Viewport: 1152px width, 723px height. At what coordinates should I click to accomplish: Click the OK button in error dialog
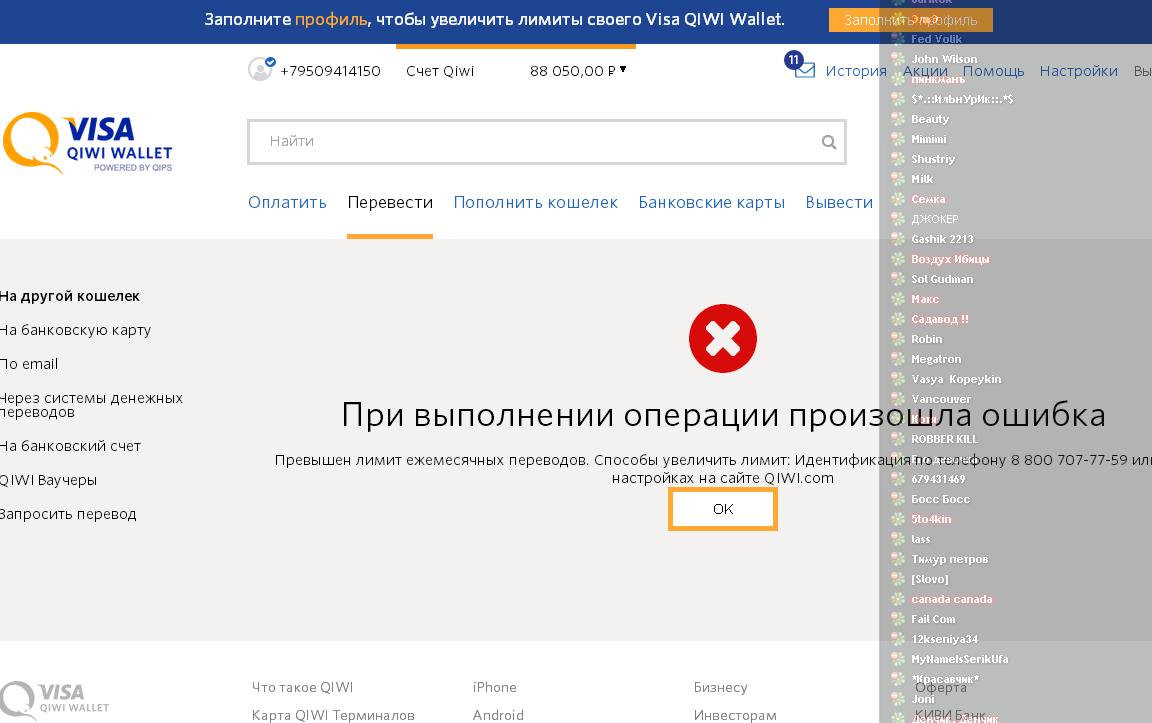(x=722, y=508)
